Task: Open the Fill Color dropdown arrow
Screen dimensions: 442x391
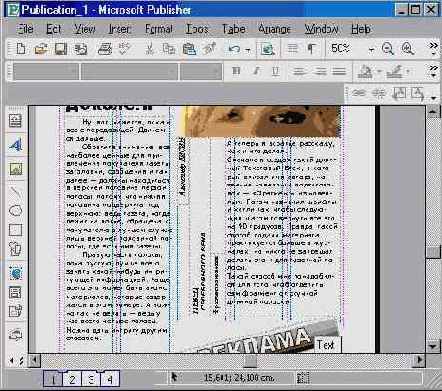Action: tap(379, 71)
